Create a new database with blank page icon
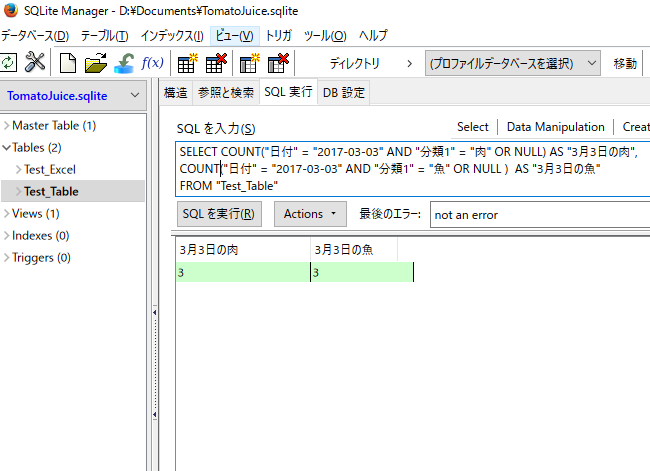The image size is (650, 471). click(x=68, y=63)
